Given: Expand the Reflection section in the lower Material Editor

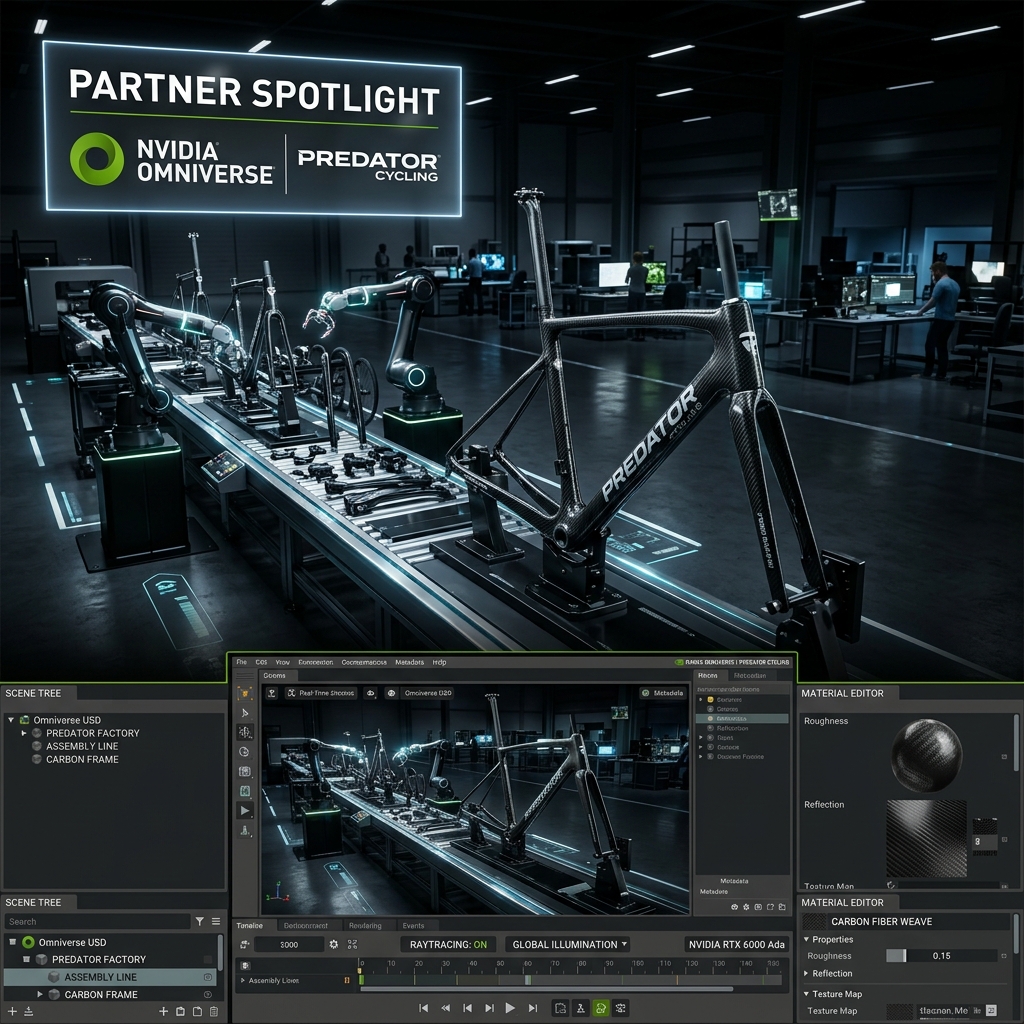Looking at the screenshot, I should click(806, 974).
